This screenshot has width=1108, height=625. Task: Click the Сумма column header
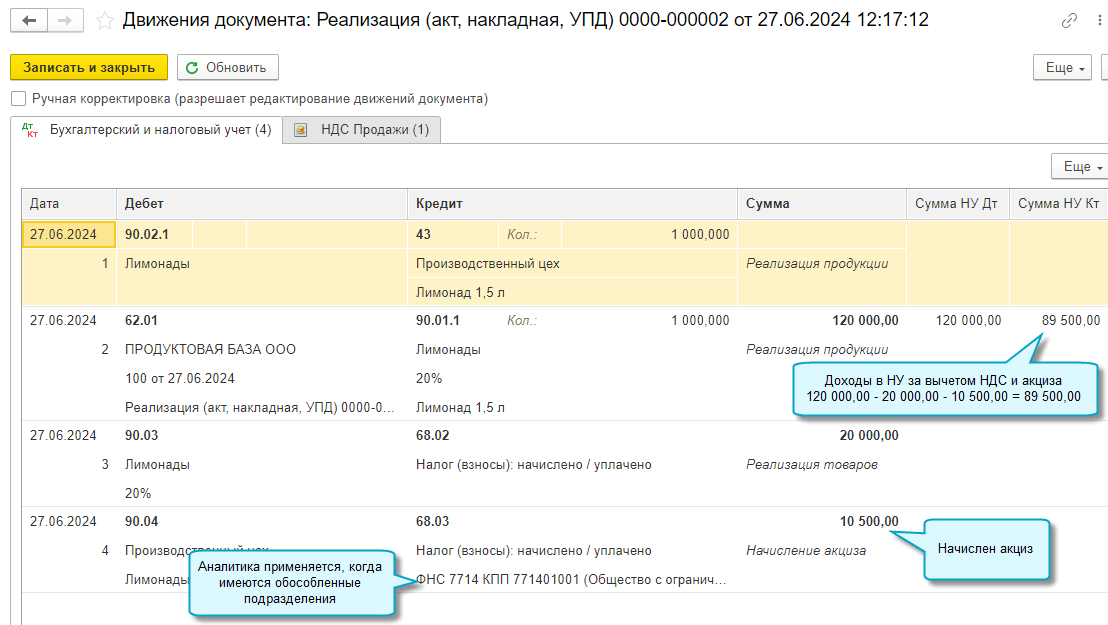tap(768, 203)
